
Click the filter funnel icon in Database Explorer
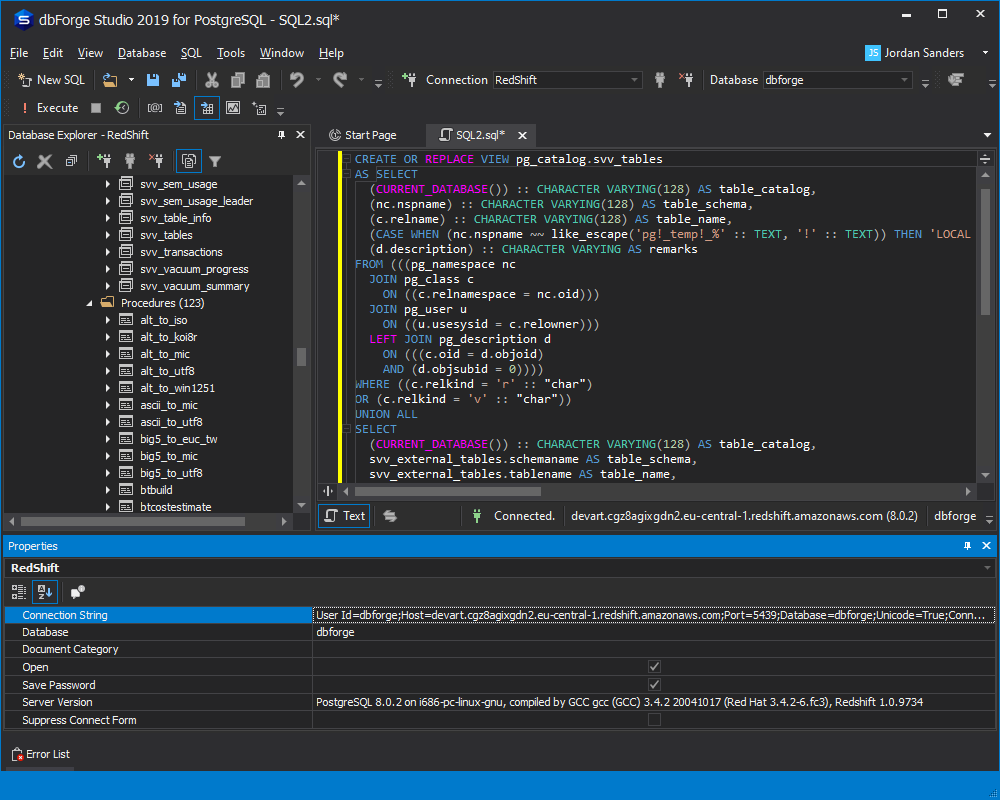[215, 161]
